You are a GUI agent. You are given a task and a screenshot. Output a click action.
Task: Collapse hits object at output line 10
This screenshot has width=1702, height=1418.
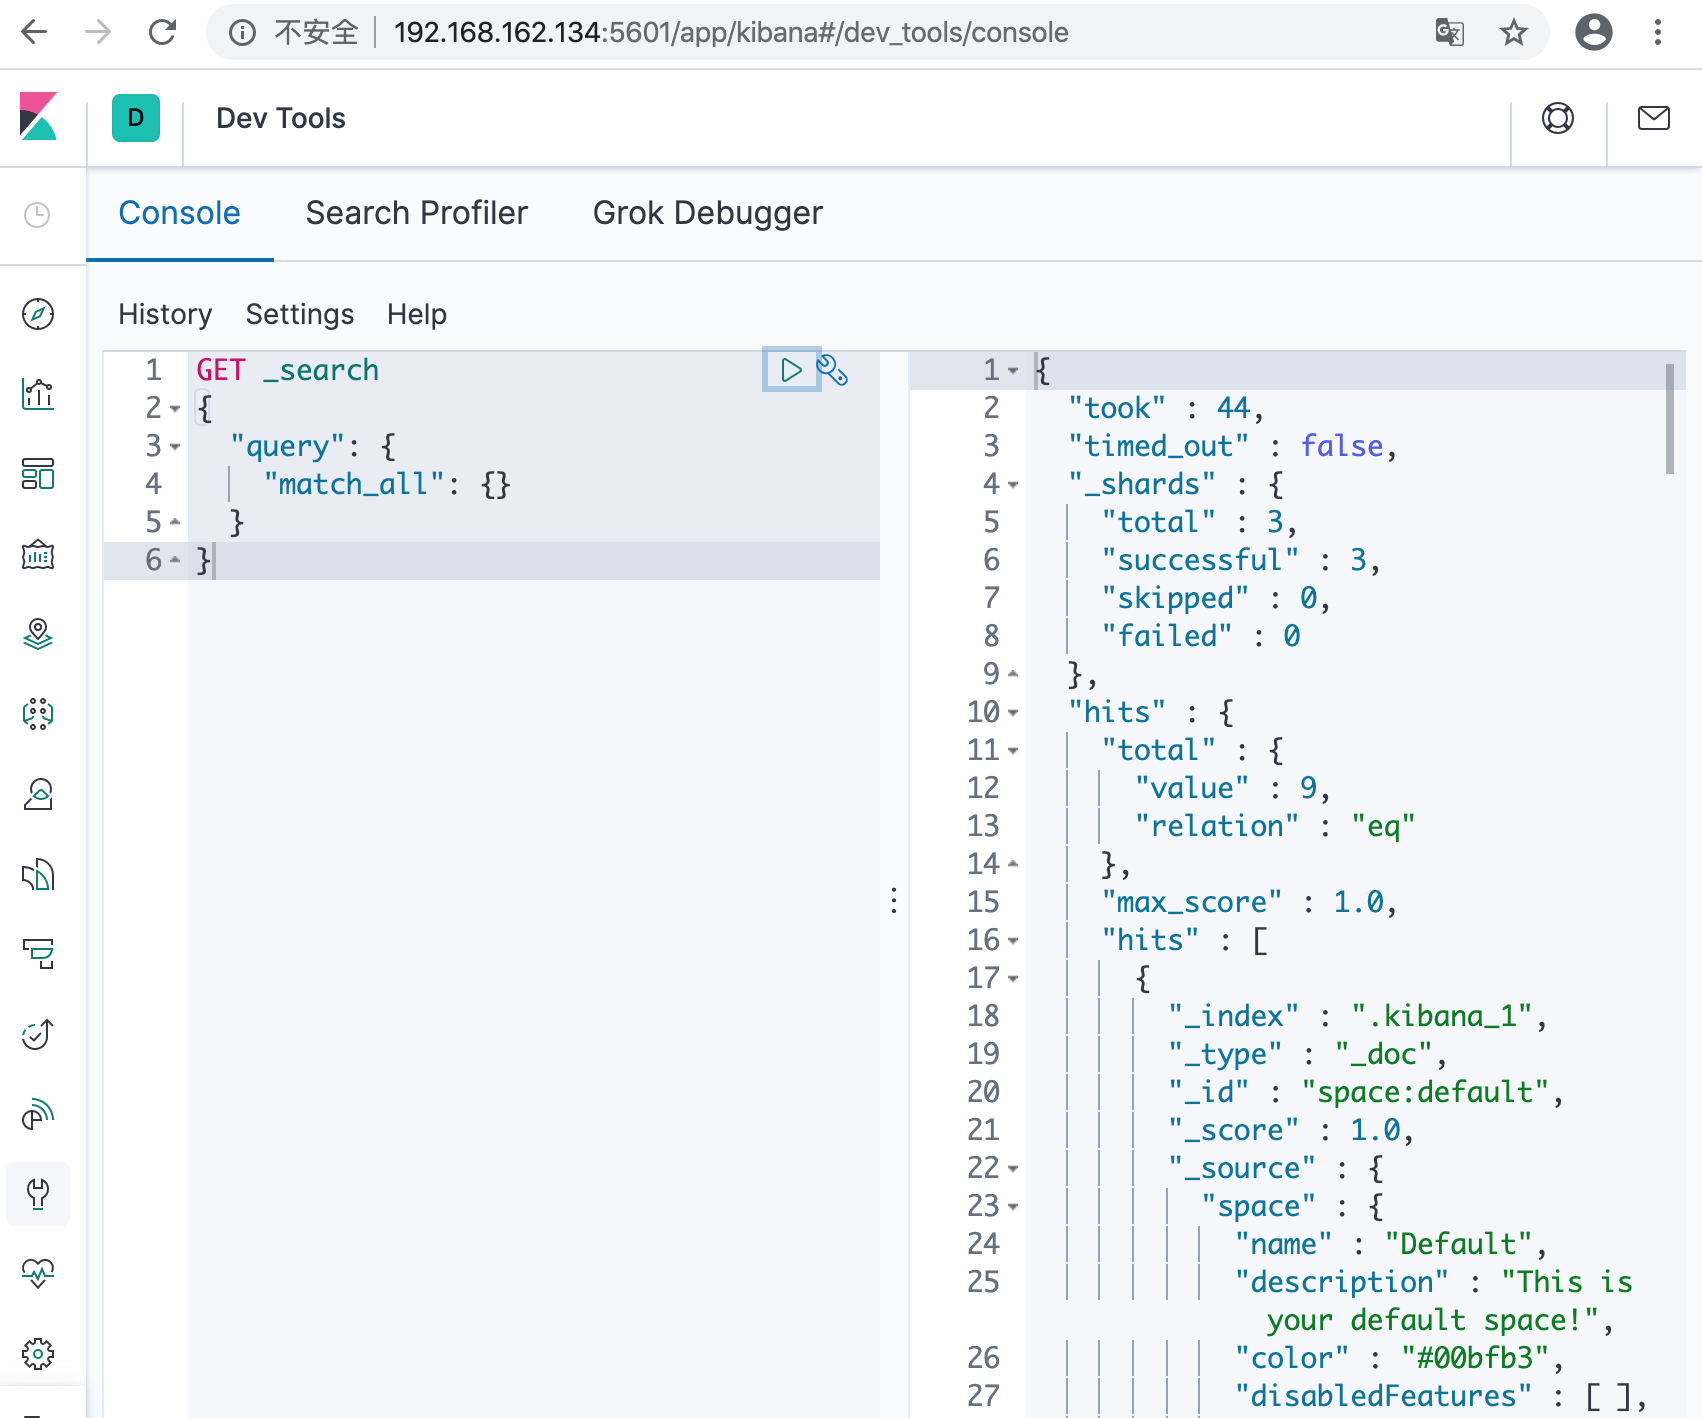(x=1013, y=713)
